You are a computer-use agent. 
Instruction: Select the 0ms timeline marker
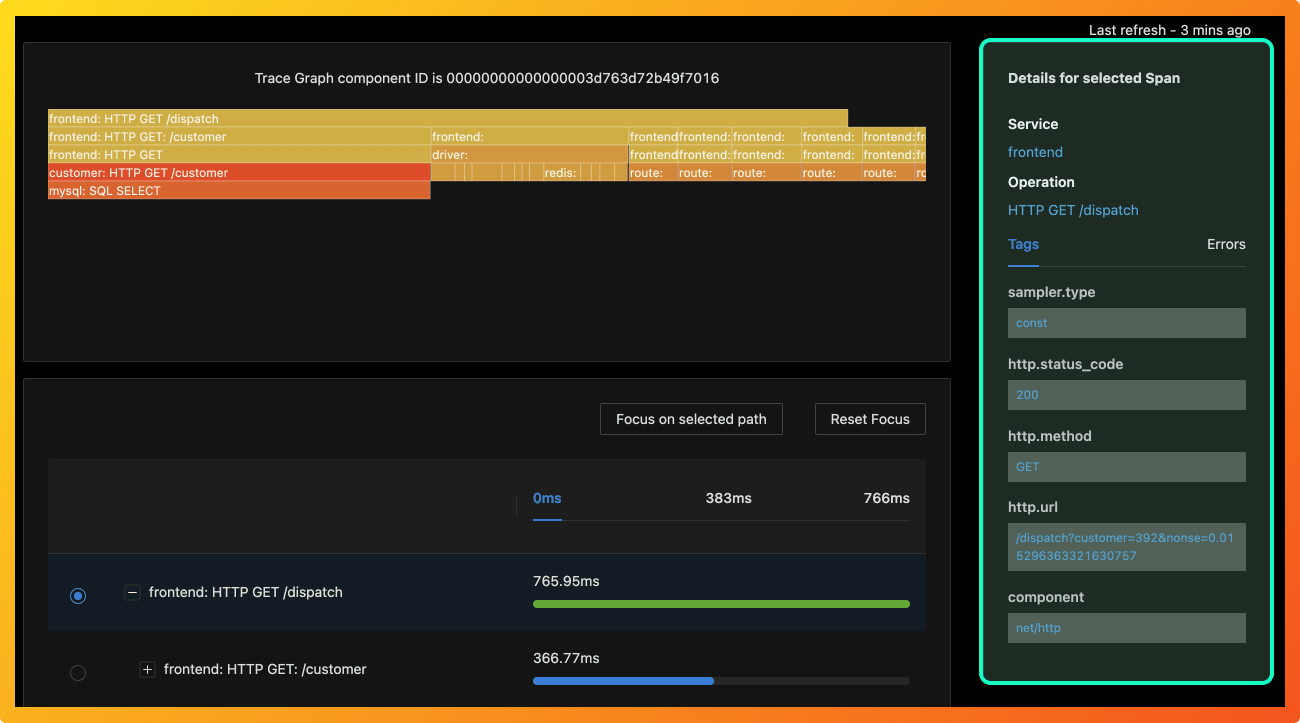(x=547, y=498)
